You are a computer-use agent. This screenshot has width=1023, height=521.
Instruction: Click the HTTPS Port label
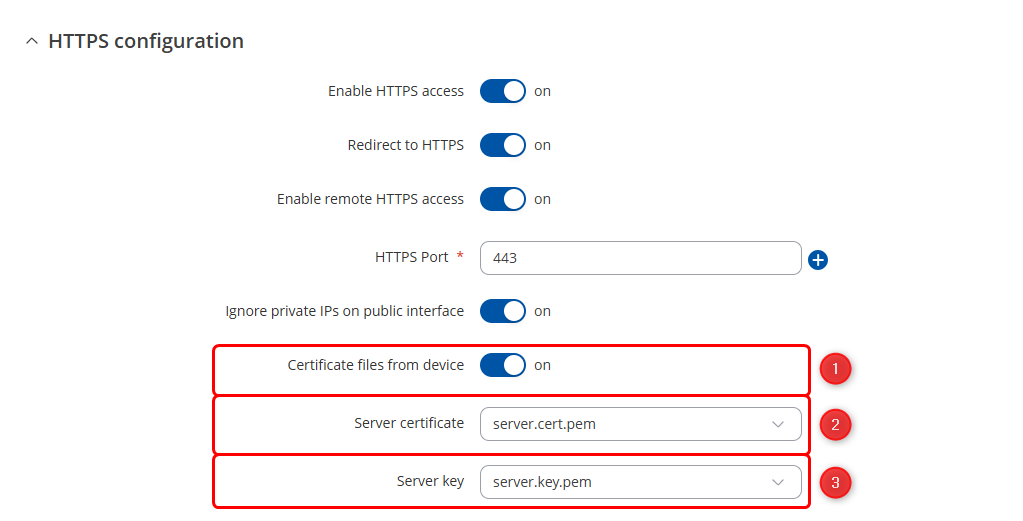[411, 257]
